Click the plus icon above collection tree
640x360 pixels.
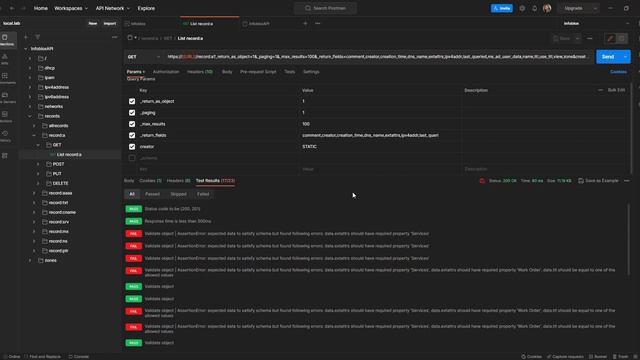(x=26, y=37)
